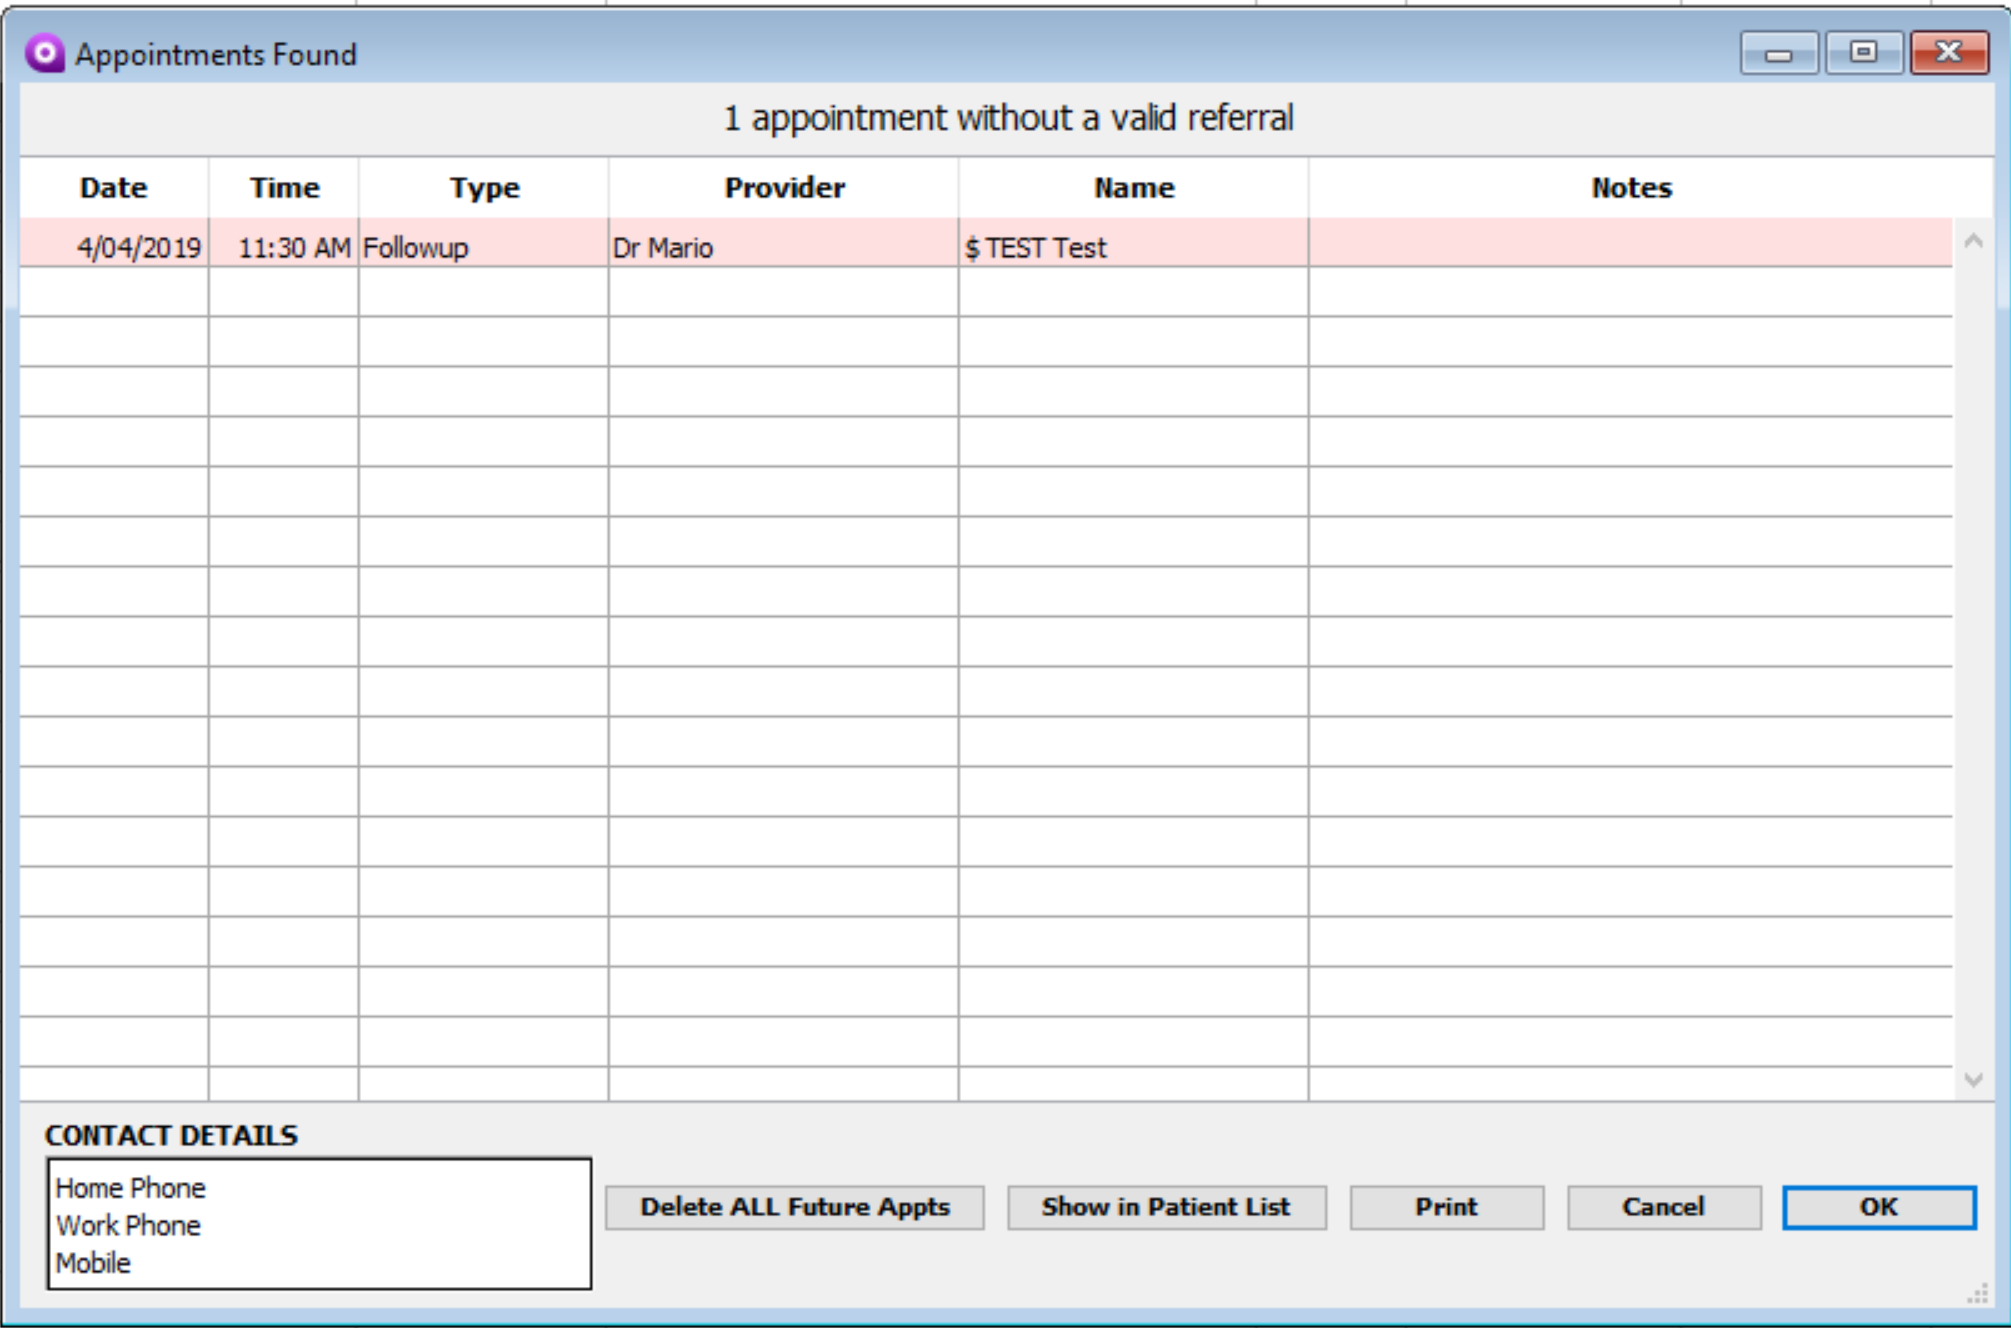The width and height of the screenshot is (2011, 1328).
Task: Minimize the Appointments Found window
Action: pos(1778,53)
